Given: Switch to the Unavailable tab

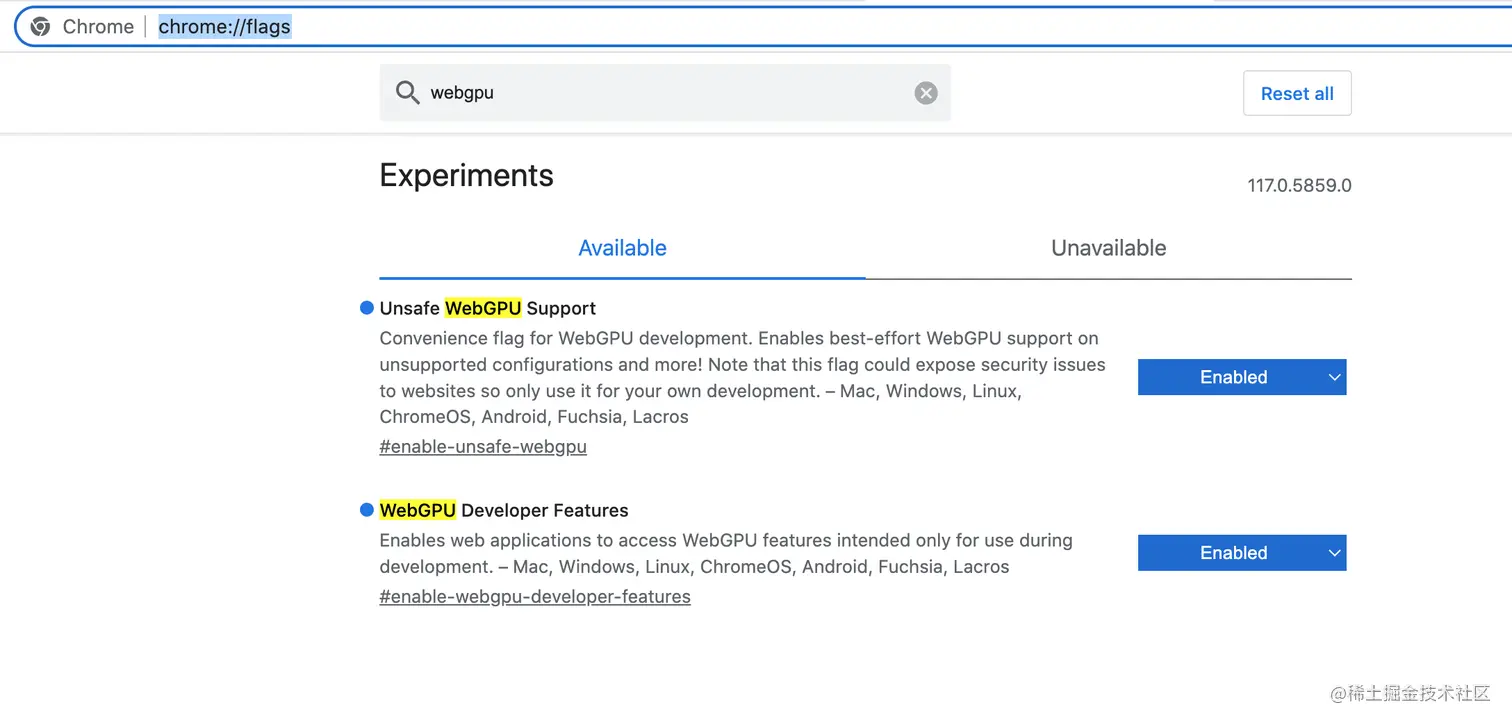Looking at the screenshot, I should [1108, 248].
